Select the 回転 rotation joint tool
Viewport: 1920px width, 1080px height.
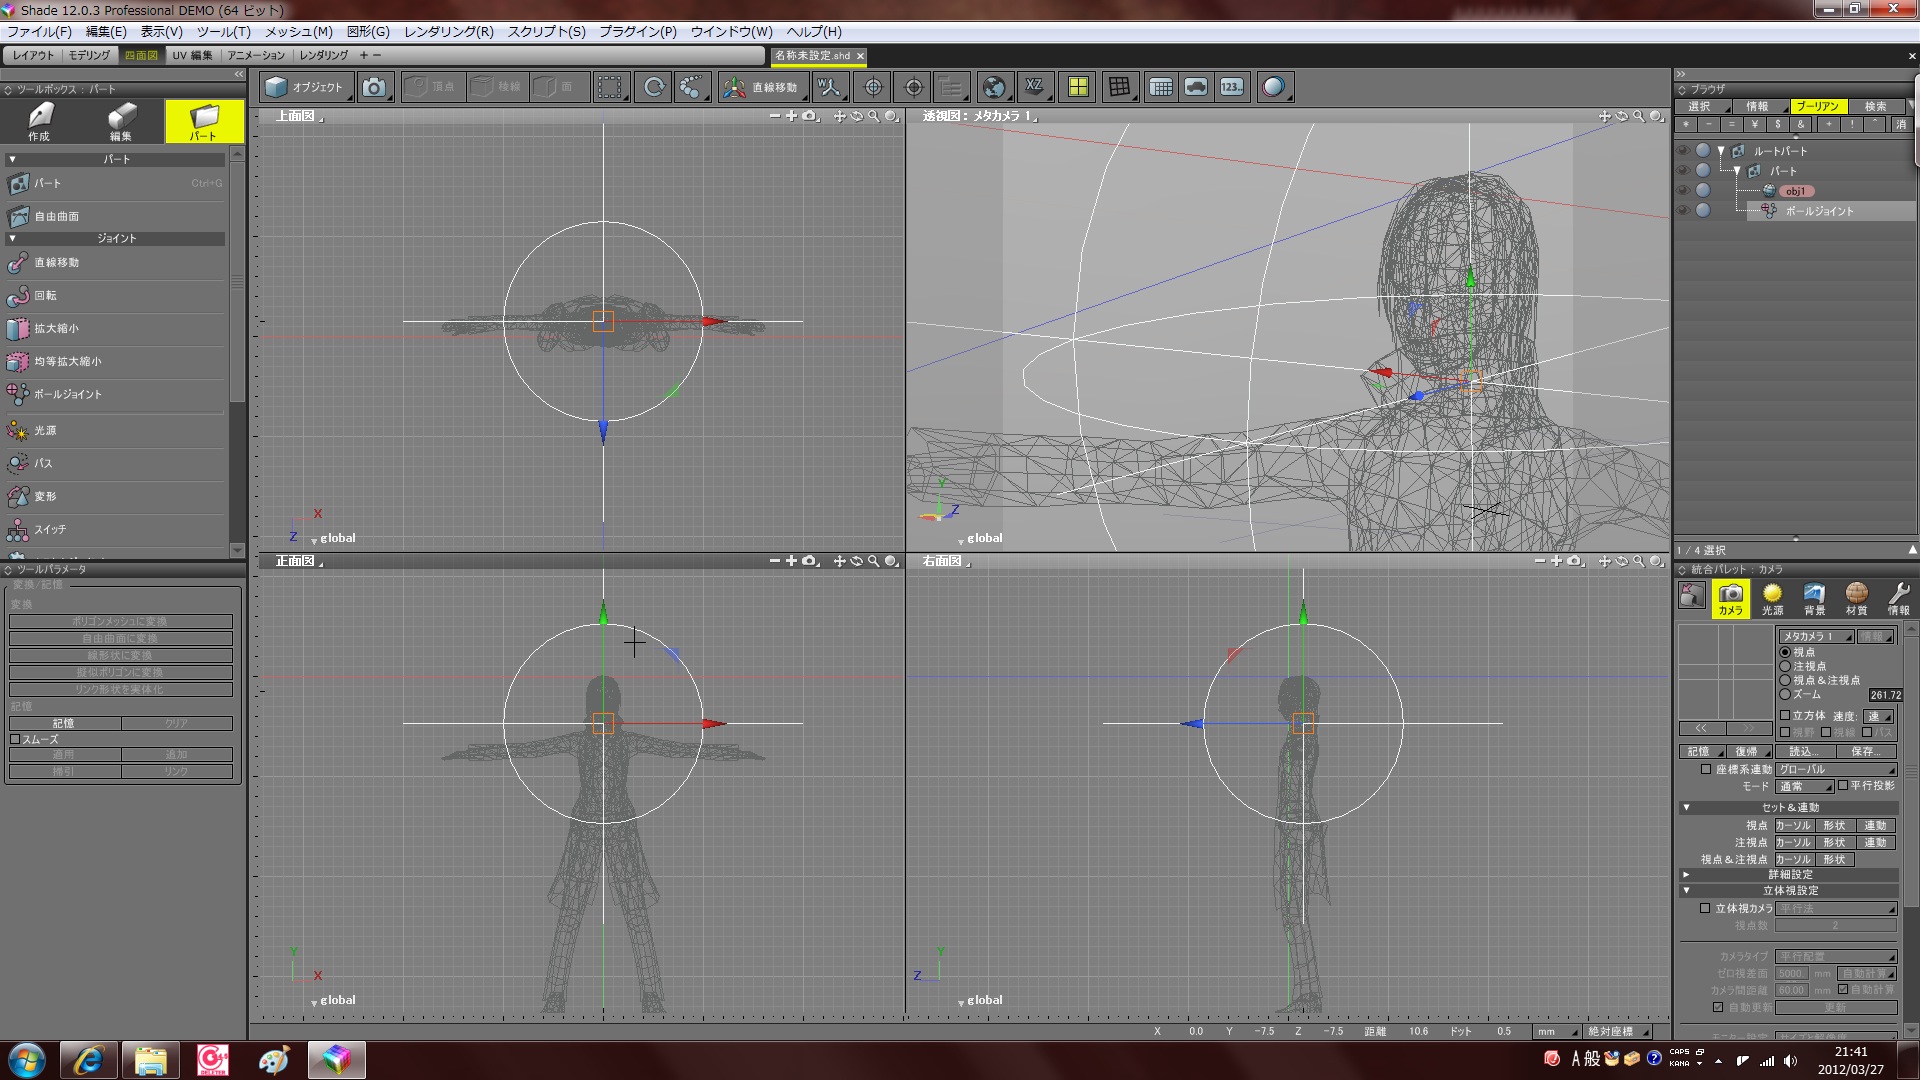(45, 295)
